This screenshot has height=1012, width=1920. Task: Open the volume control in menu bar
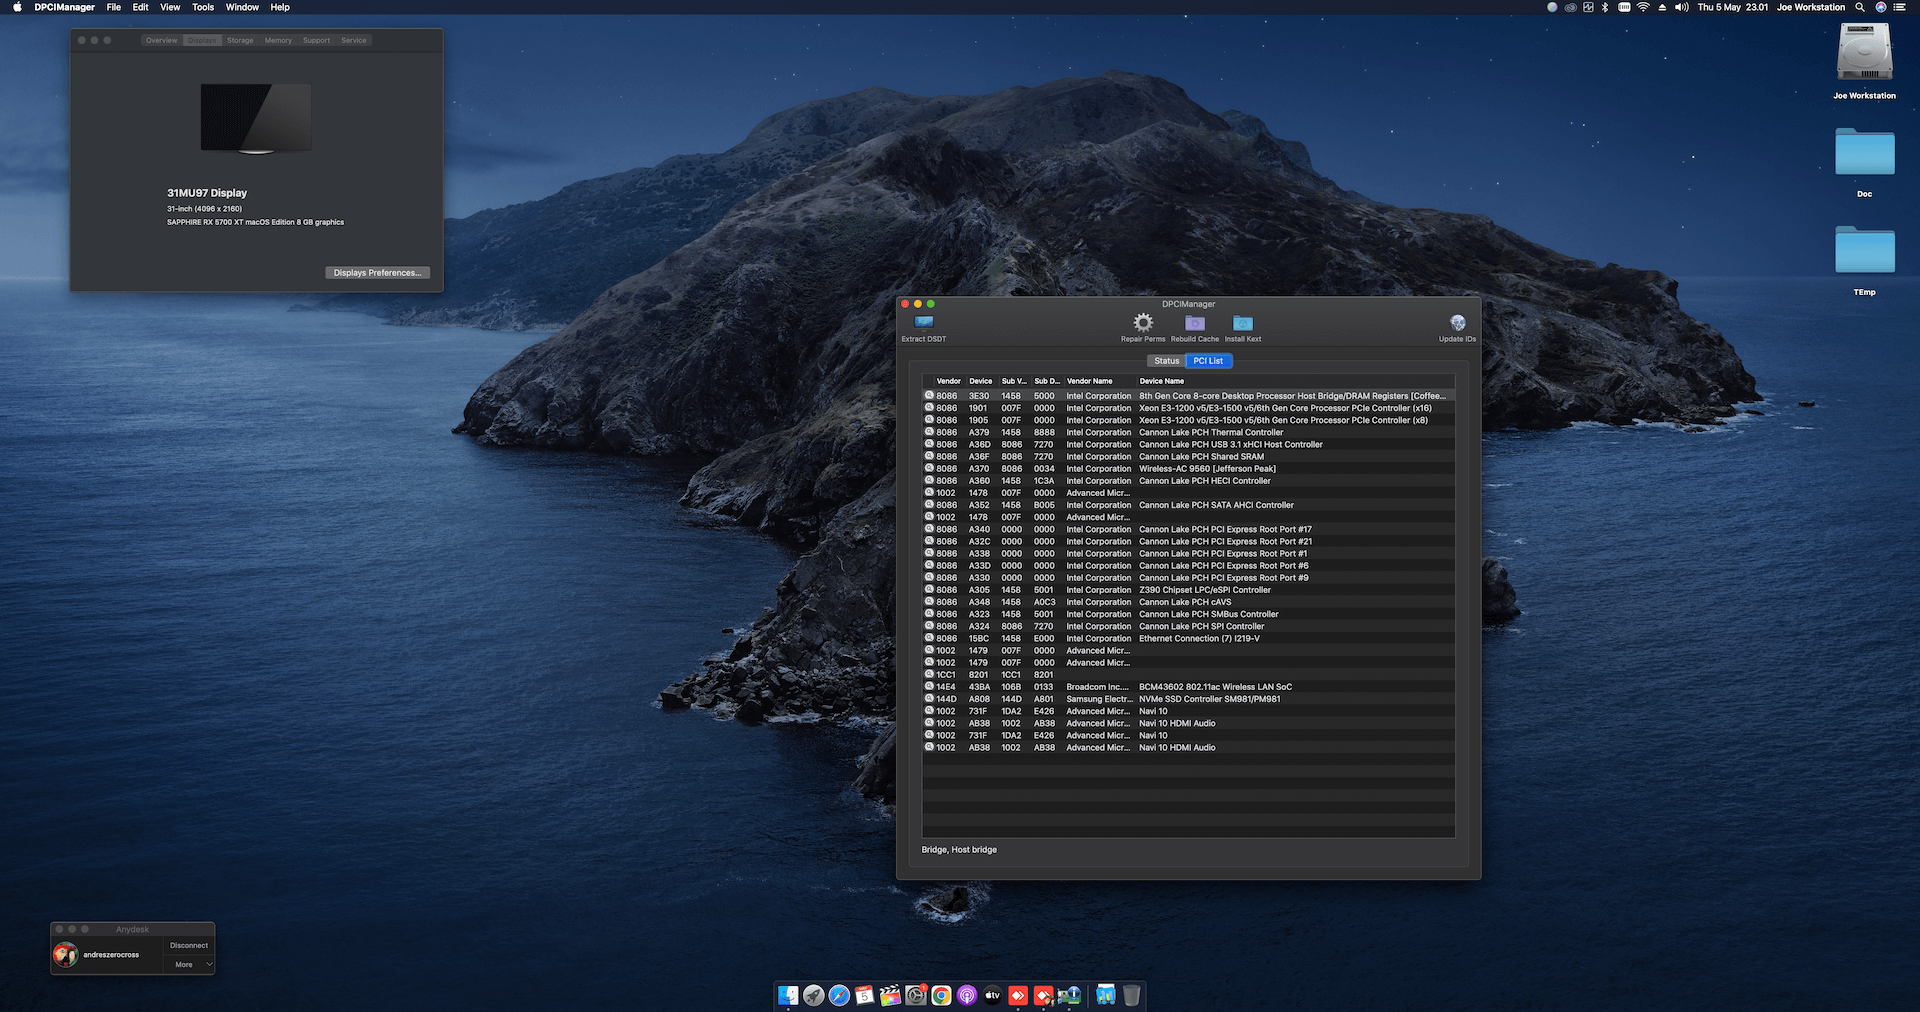1682,7
